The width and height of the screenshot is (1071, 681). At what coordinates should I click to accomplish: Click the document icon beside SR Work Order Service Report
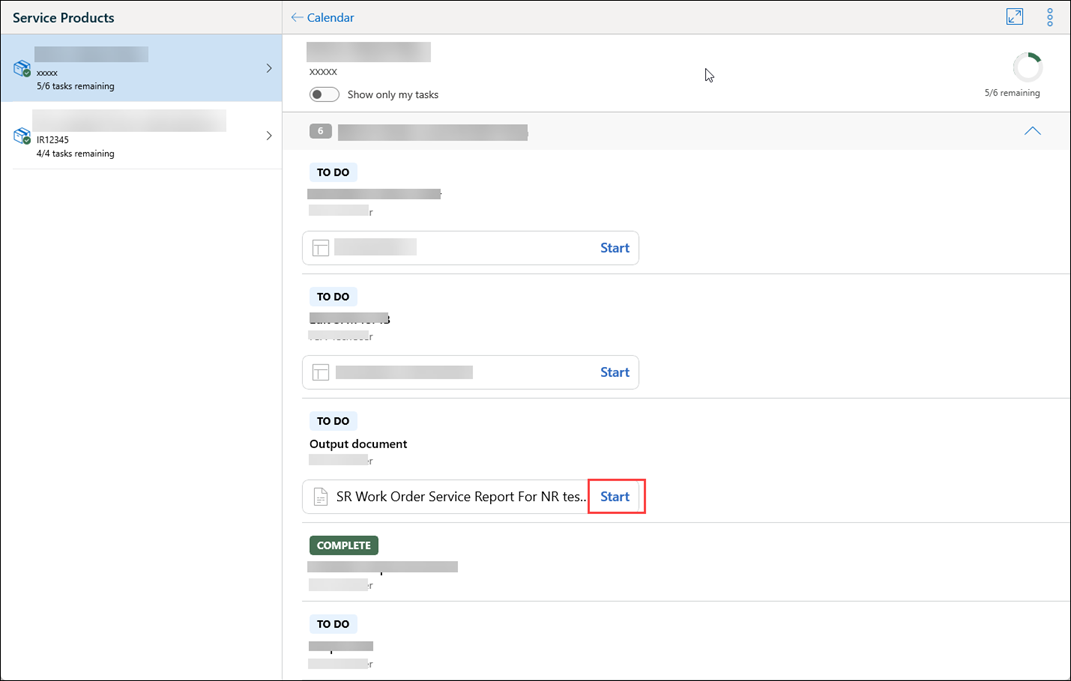(x=320, y=497)
